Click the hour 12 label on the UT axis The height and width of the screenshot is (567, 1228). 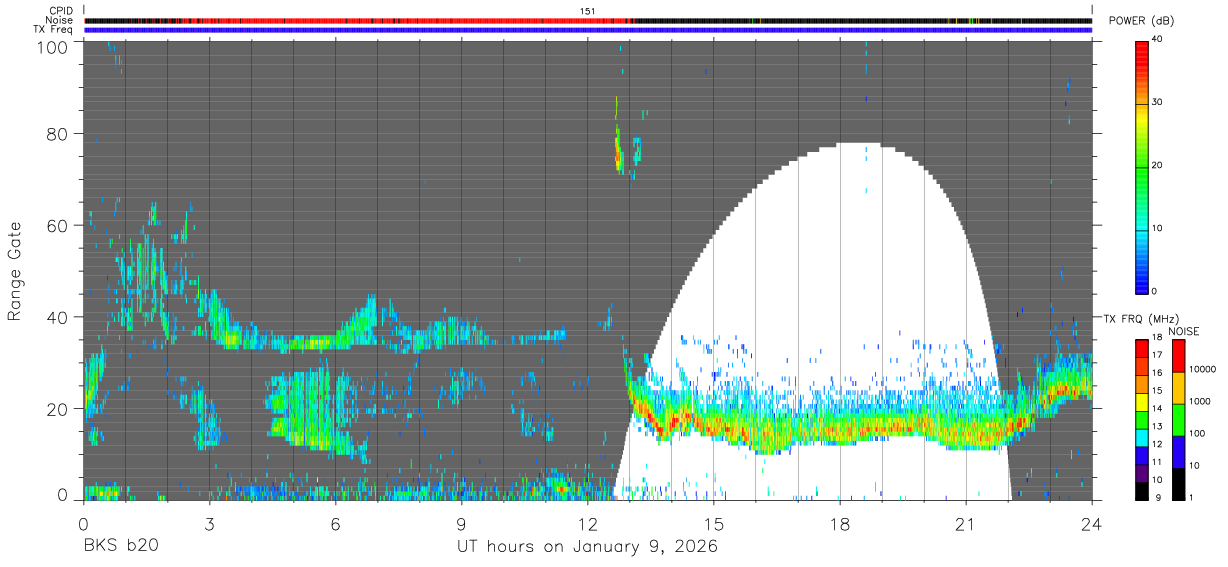tap(587, 524)
